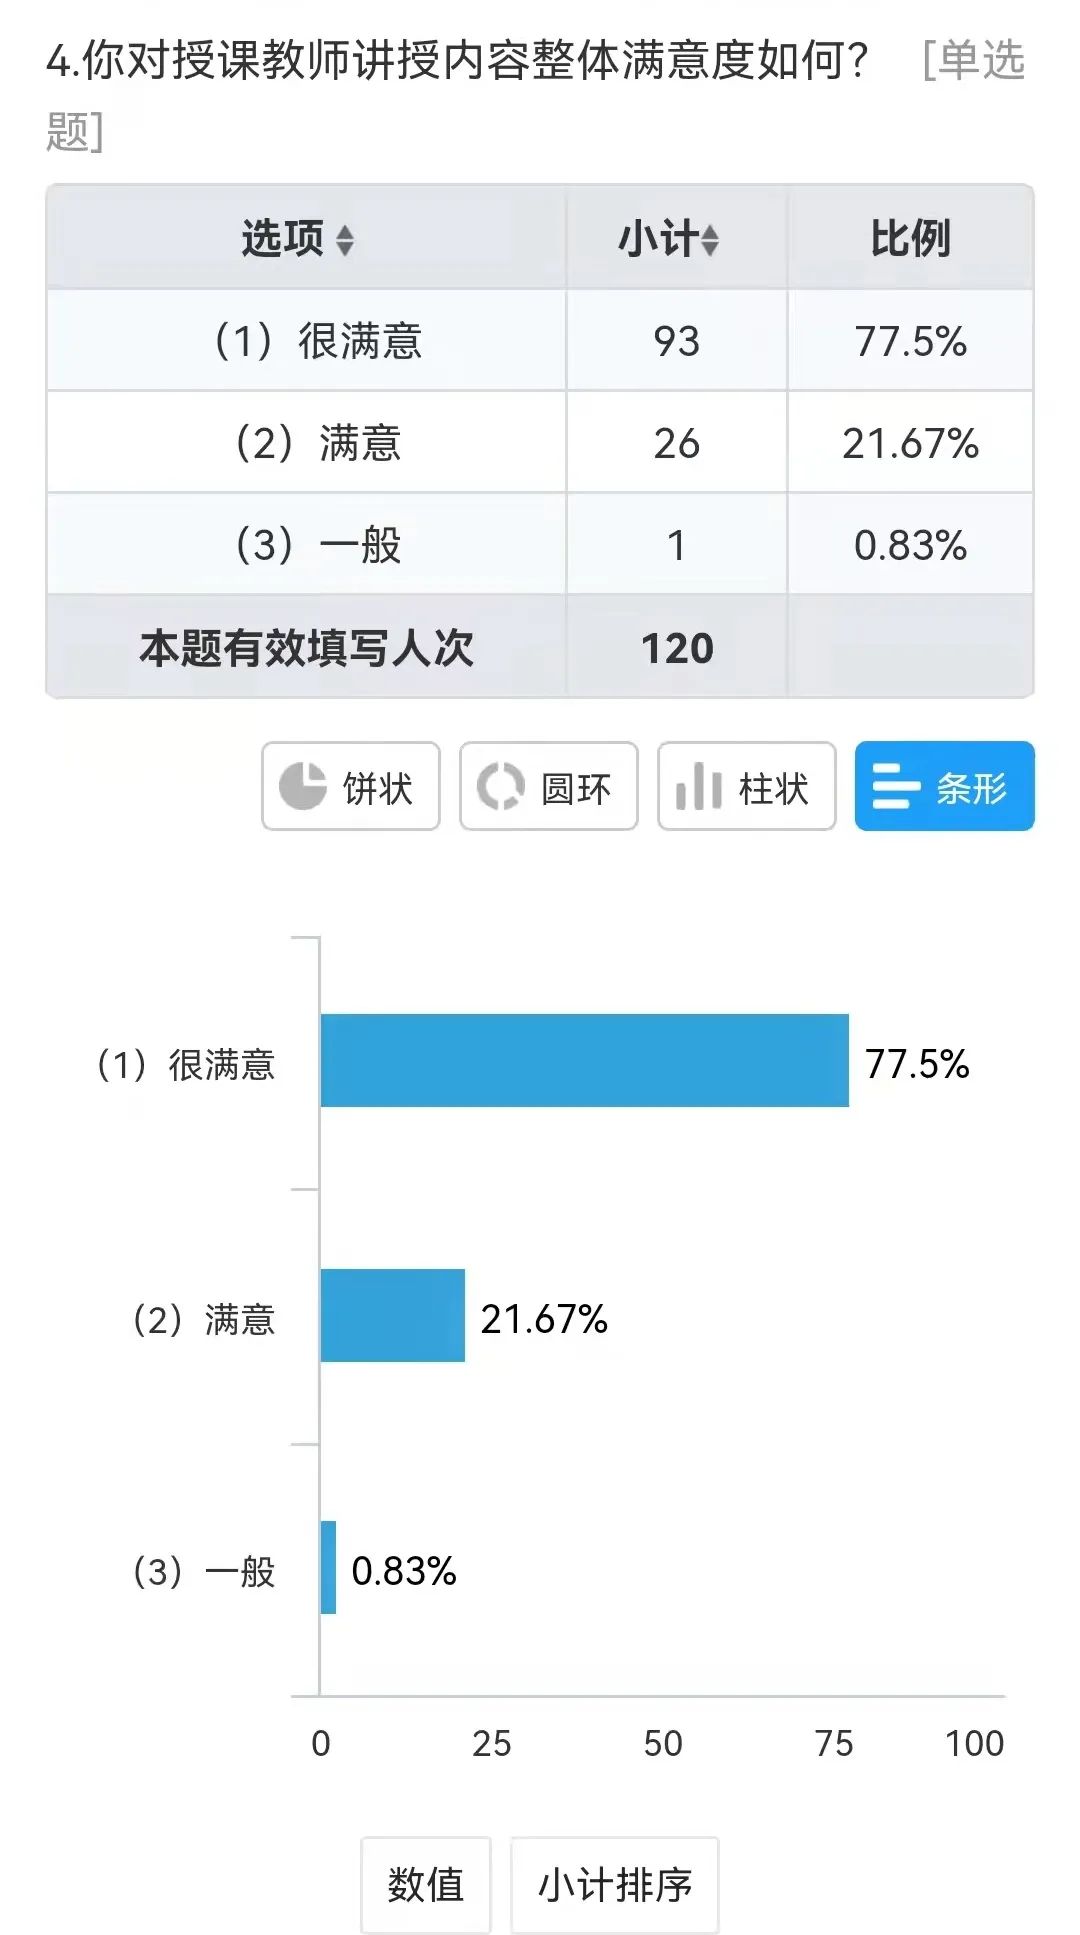This screenshot has width=1080, height=1935.
Task: Click the 21.67% bar label
Action: (x=544, y=1319)
